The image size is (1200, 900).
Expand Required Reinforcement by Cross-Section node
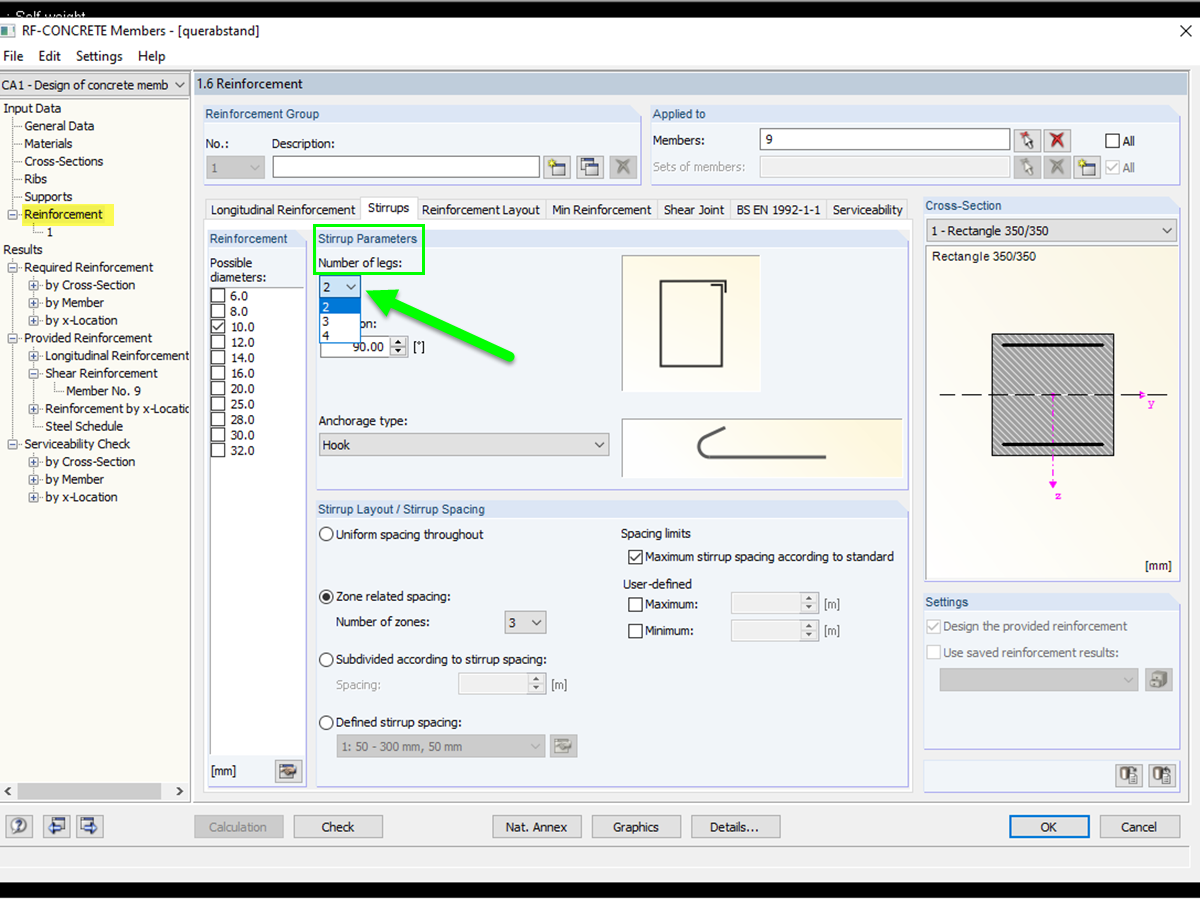click(34, 285)
